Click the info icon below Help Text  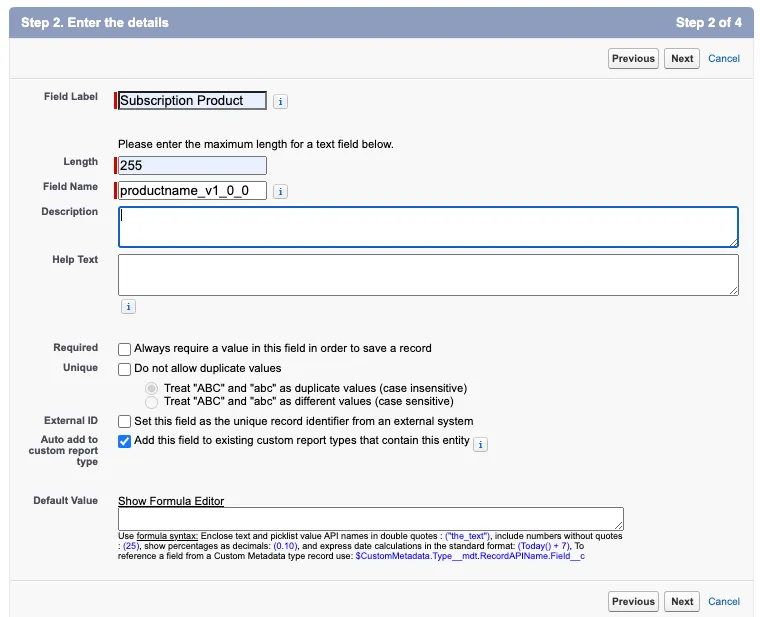[x=128, y=307]
